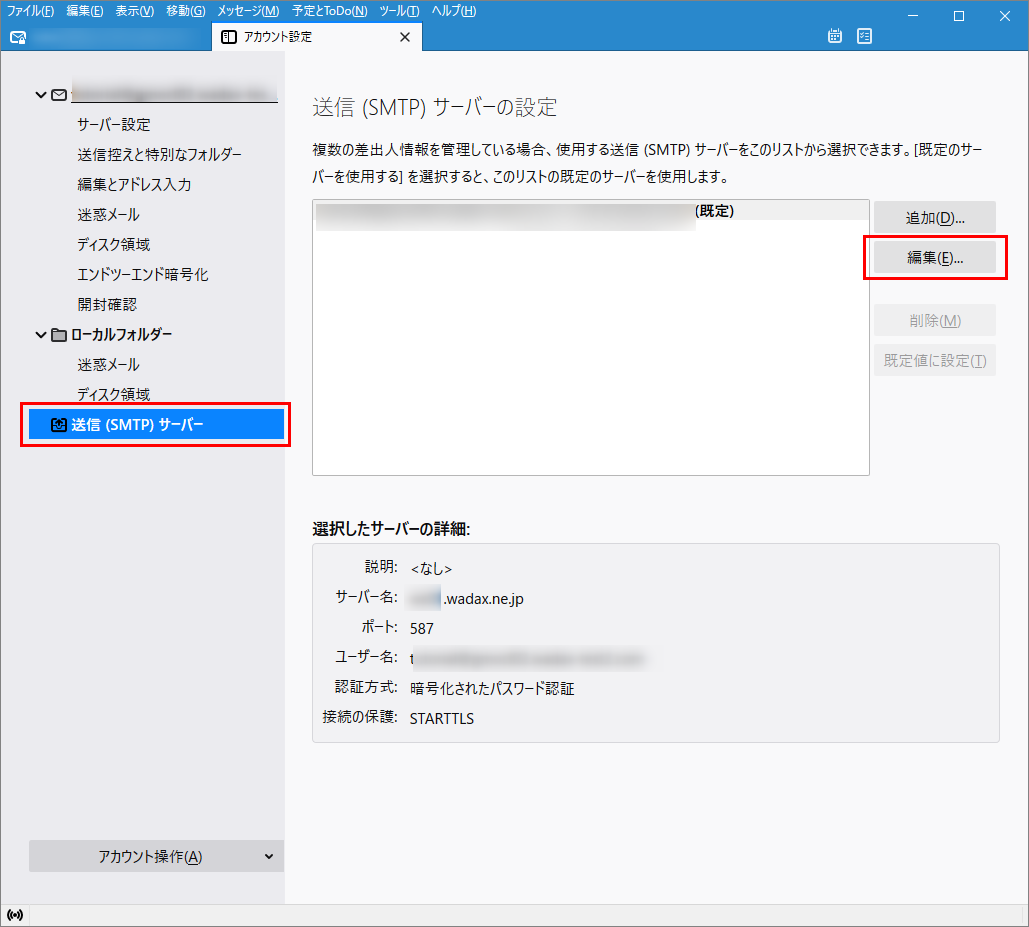Select the default (既定) server in list
This screenshot has width=1029, height=927.
pyautogui.click(x=591, y=211)
